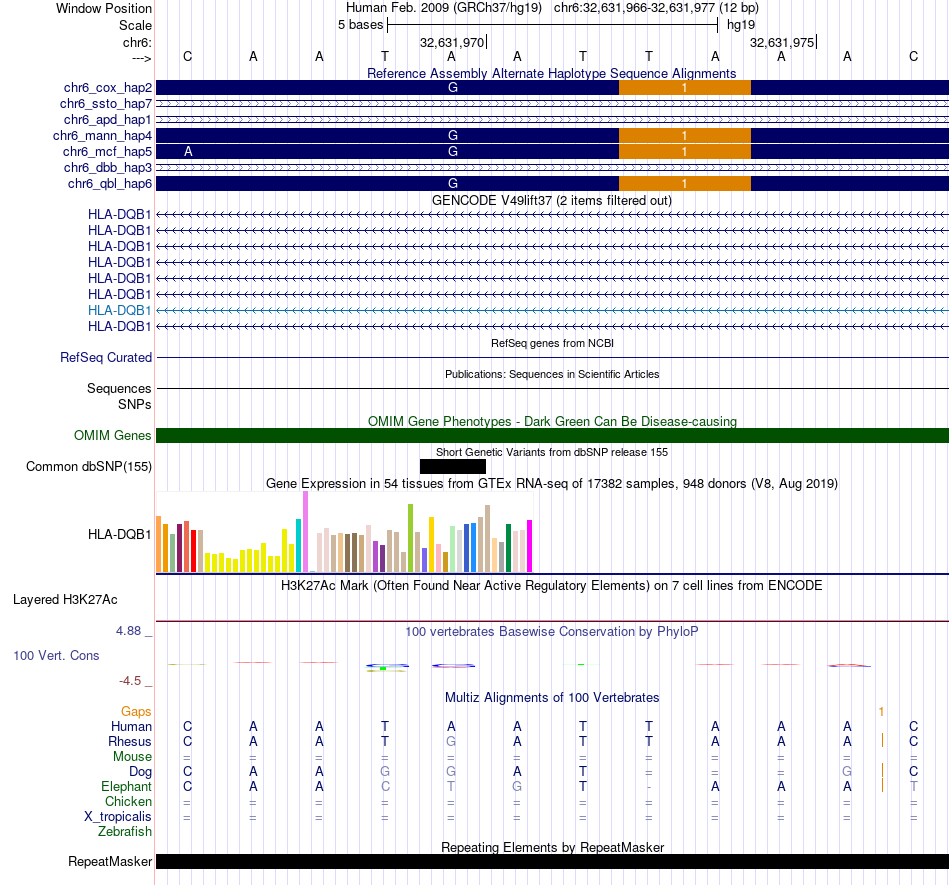Open the OMIM Genes label
The height and width of the screenshot is (885, 950).
(113, 436)
